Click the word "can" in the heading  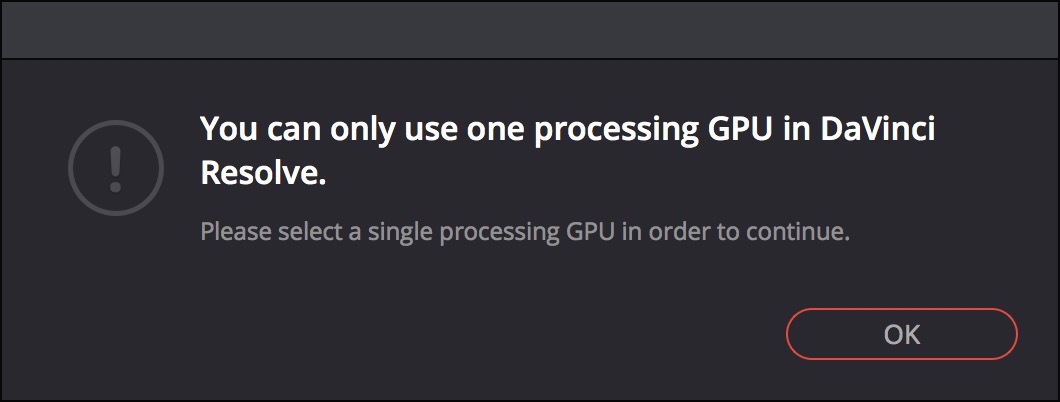pyautogui.click(x=288, y=130)
